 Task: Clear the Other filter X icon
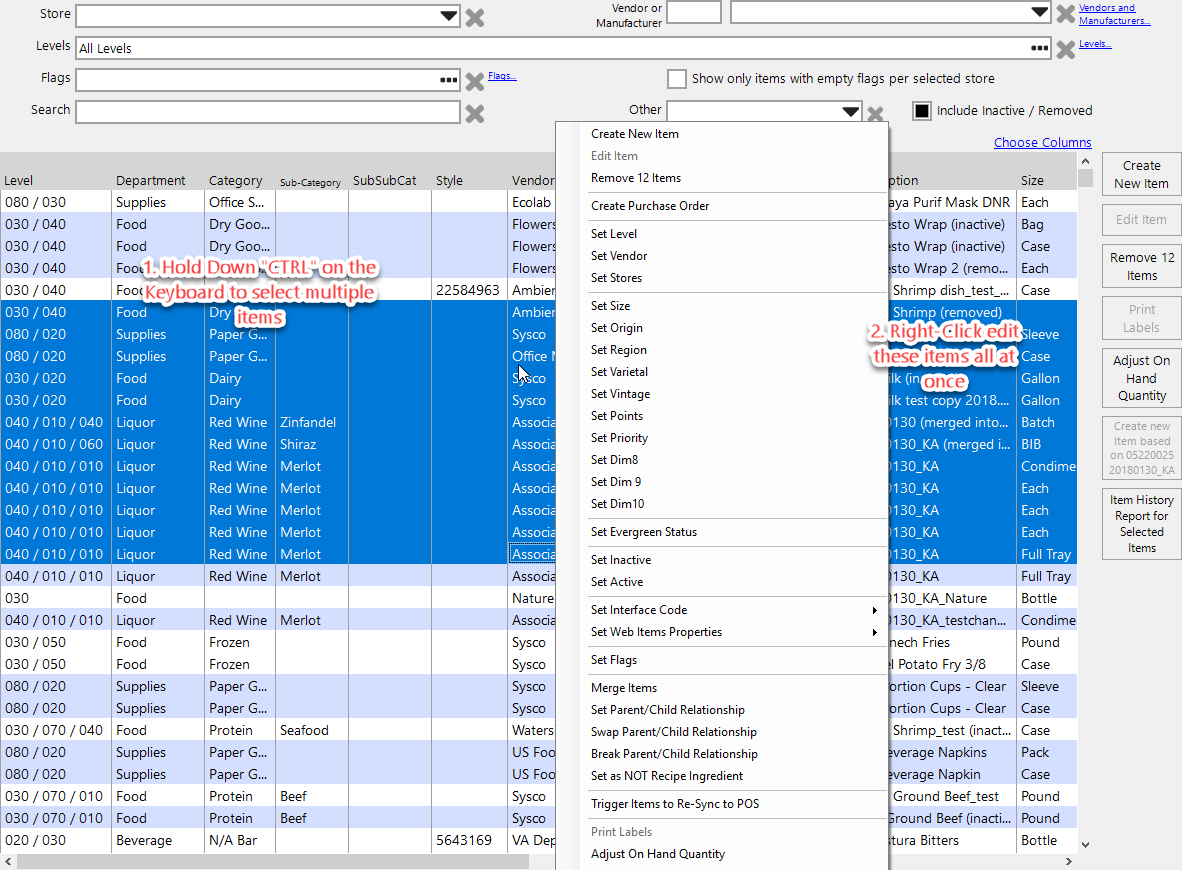point(875,114)
